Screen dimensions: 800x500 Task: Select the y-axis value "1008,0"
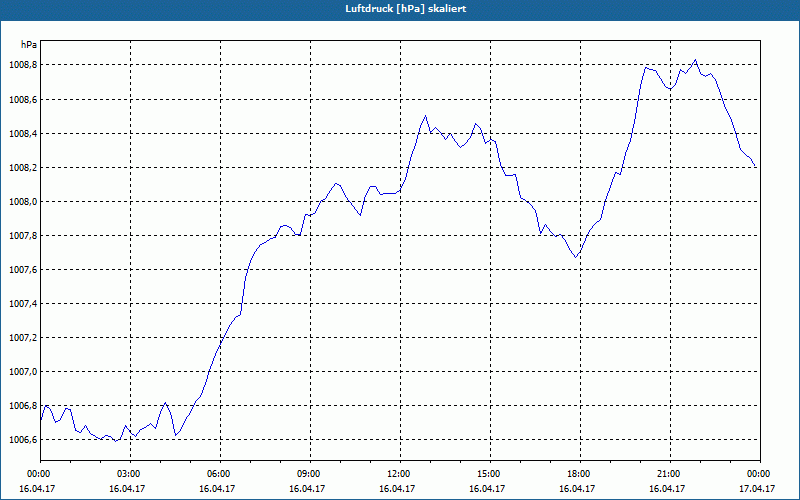(22, 202)
